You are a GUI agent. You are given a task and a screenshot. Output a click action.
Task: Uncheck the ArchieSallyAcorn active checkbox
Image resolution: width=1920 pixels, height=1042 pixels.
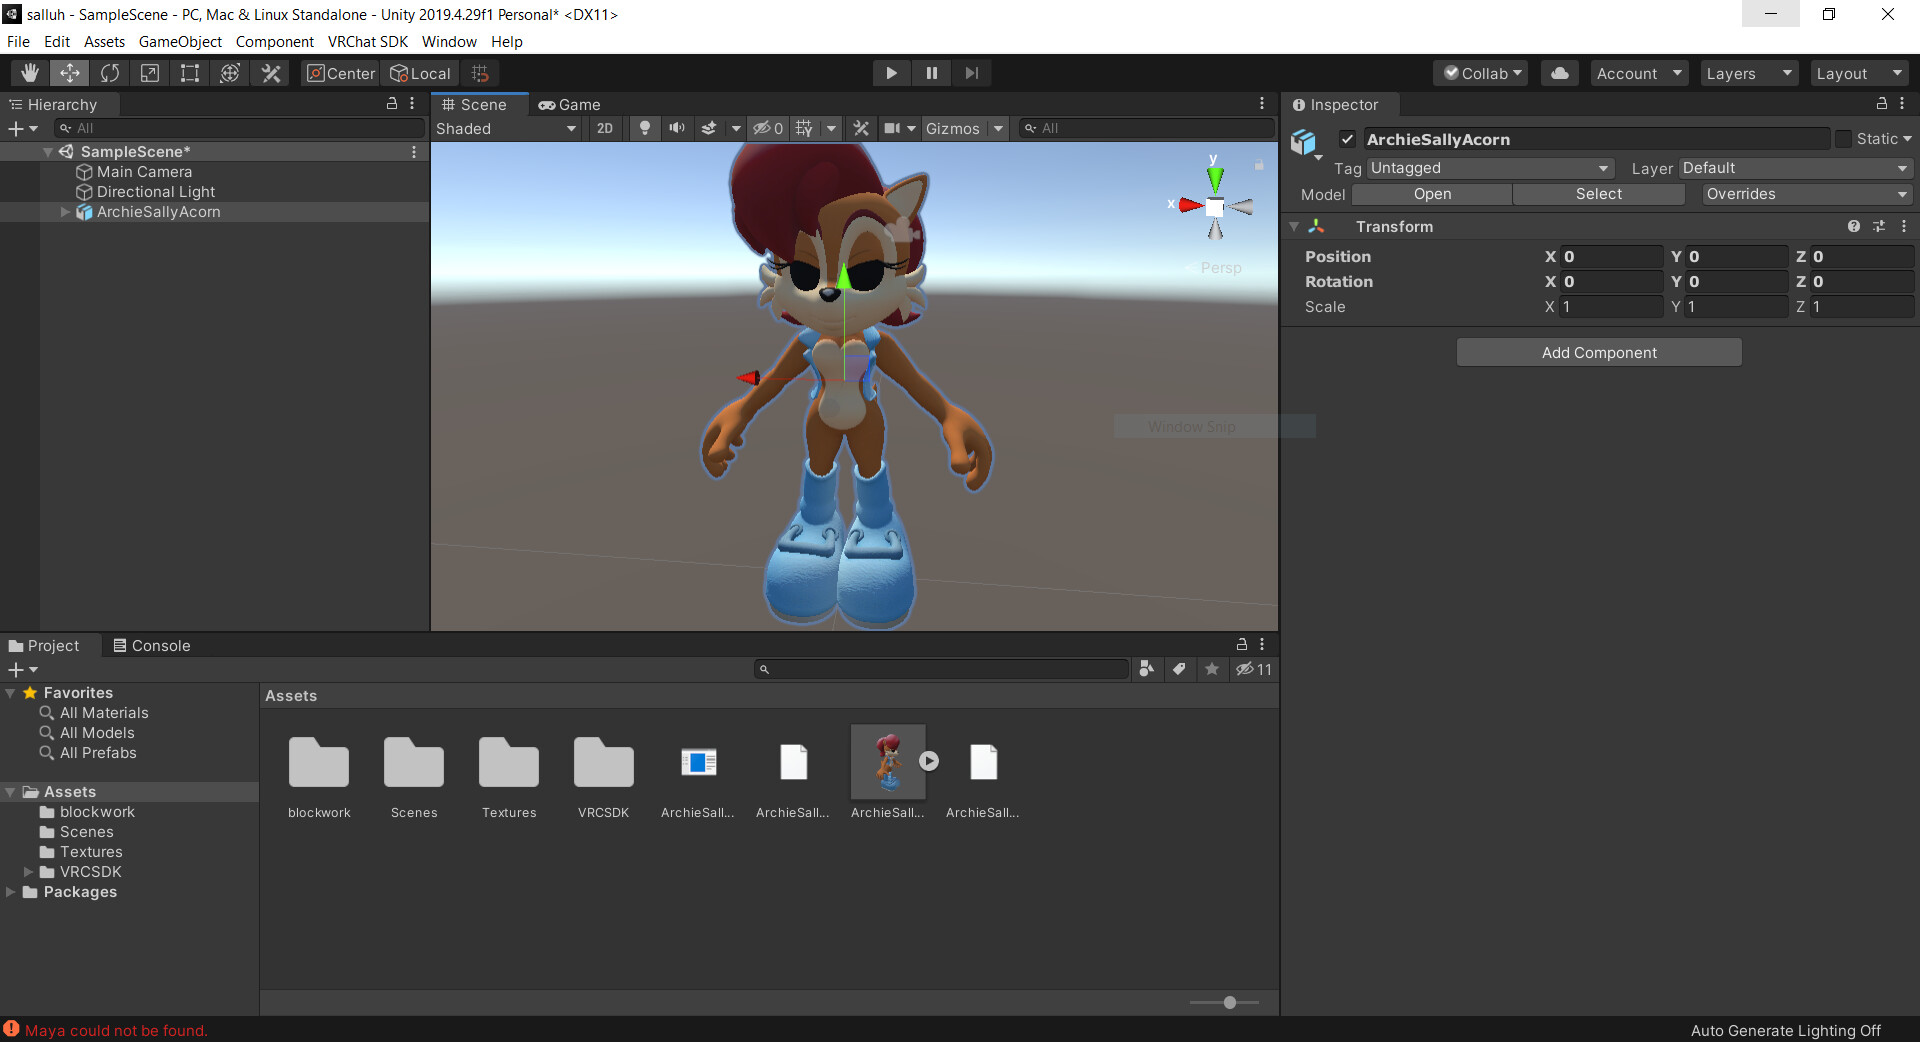(1348, 139)
